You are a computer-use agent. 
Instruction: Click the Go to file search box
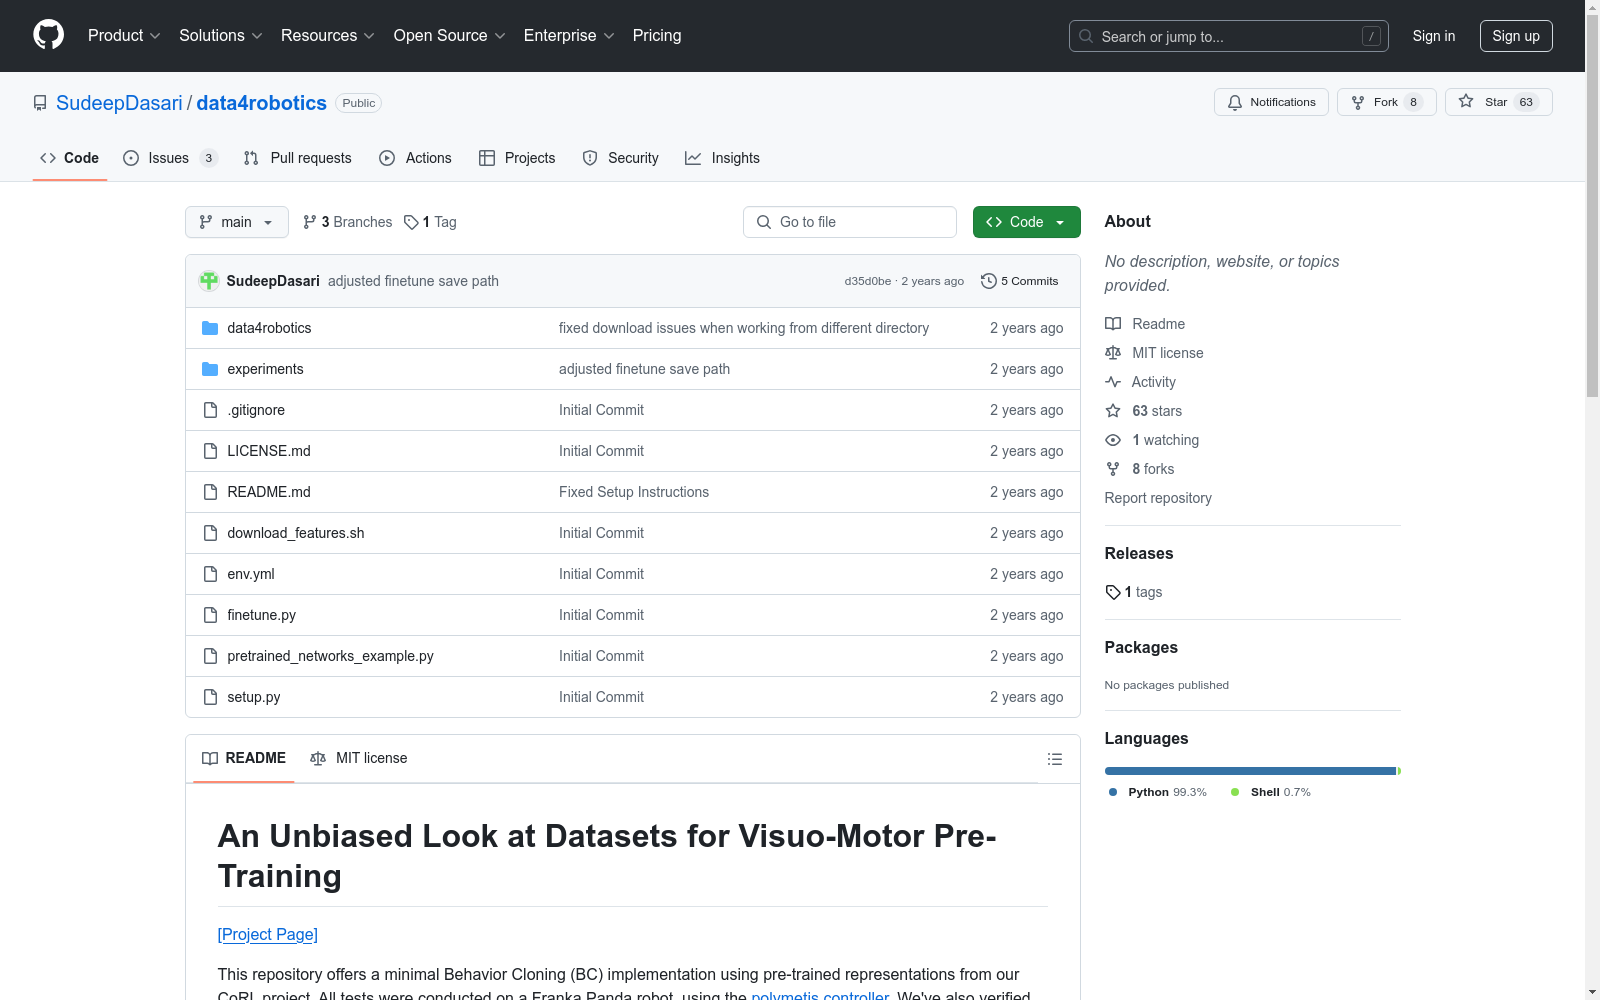point(850,222)
